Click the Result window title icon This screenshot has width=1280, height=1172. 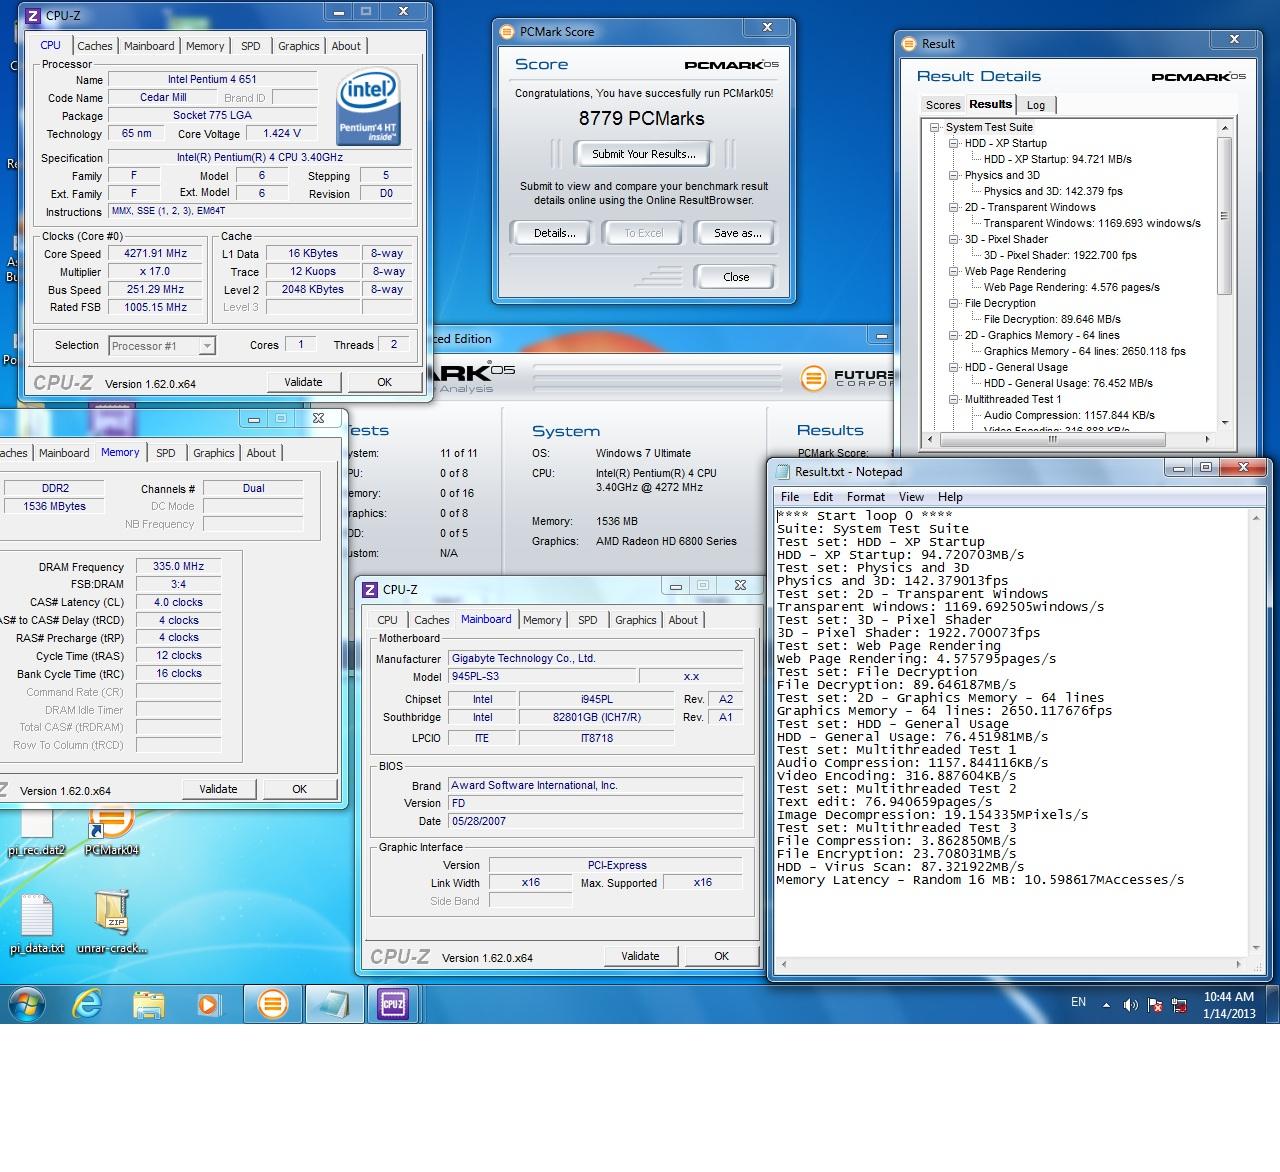coord(909,43)
